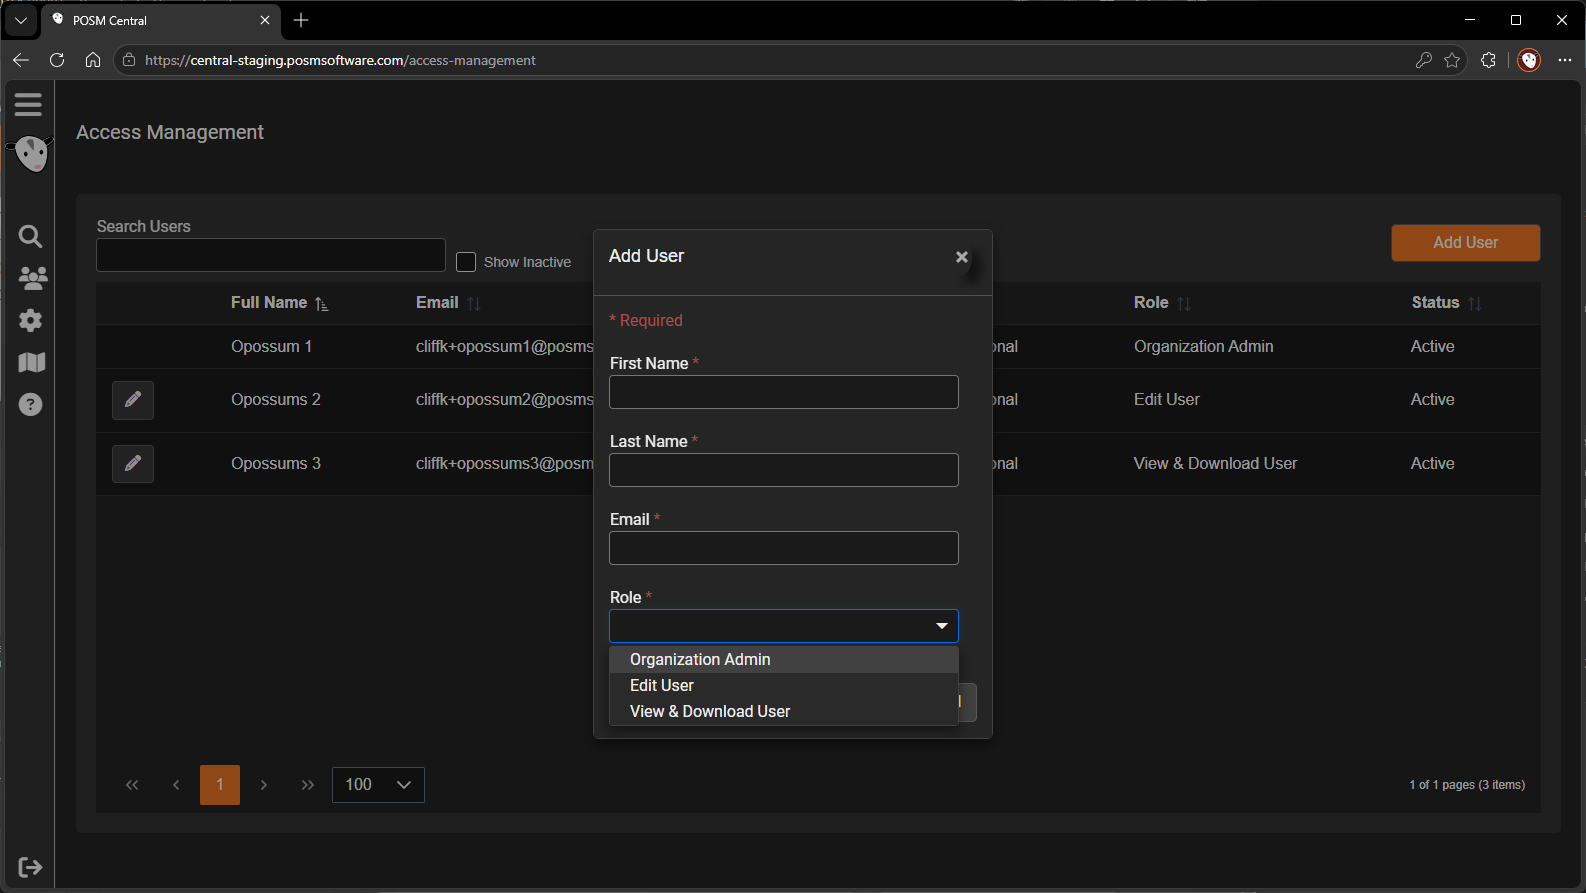This screenshot has width=1586, height=893.
Task: Go to last page of results
Action: click(x=308, y=785)
